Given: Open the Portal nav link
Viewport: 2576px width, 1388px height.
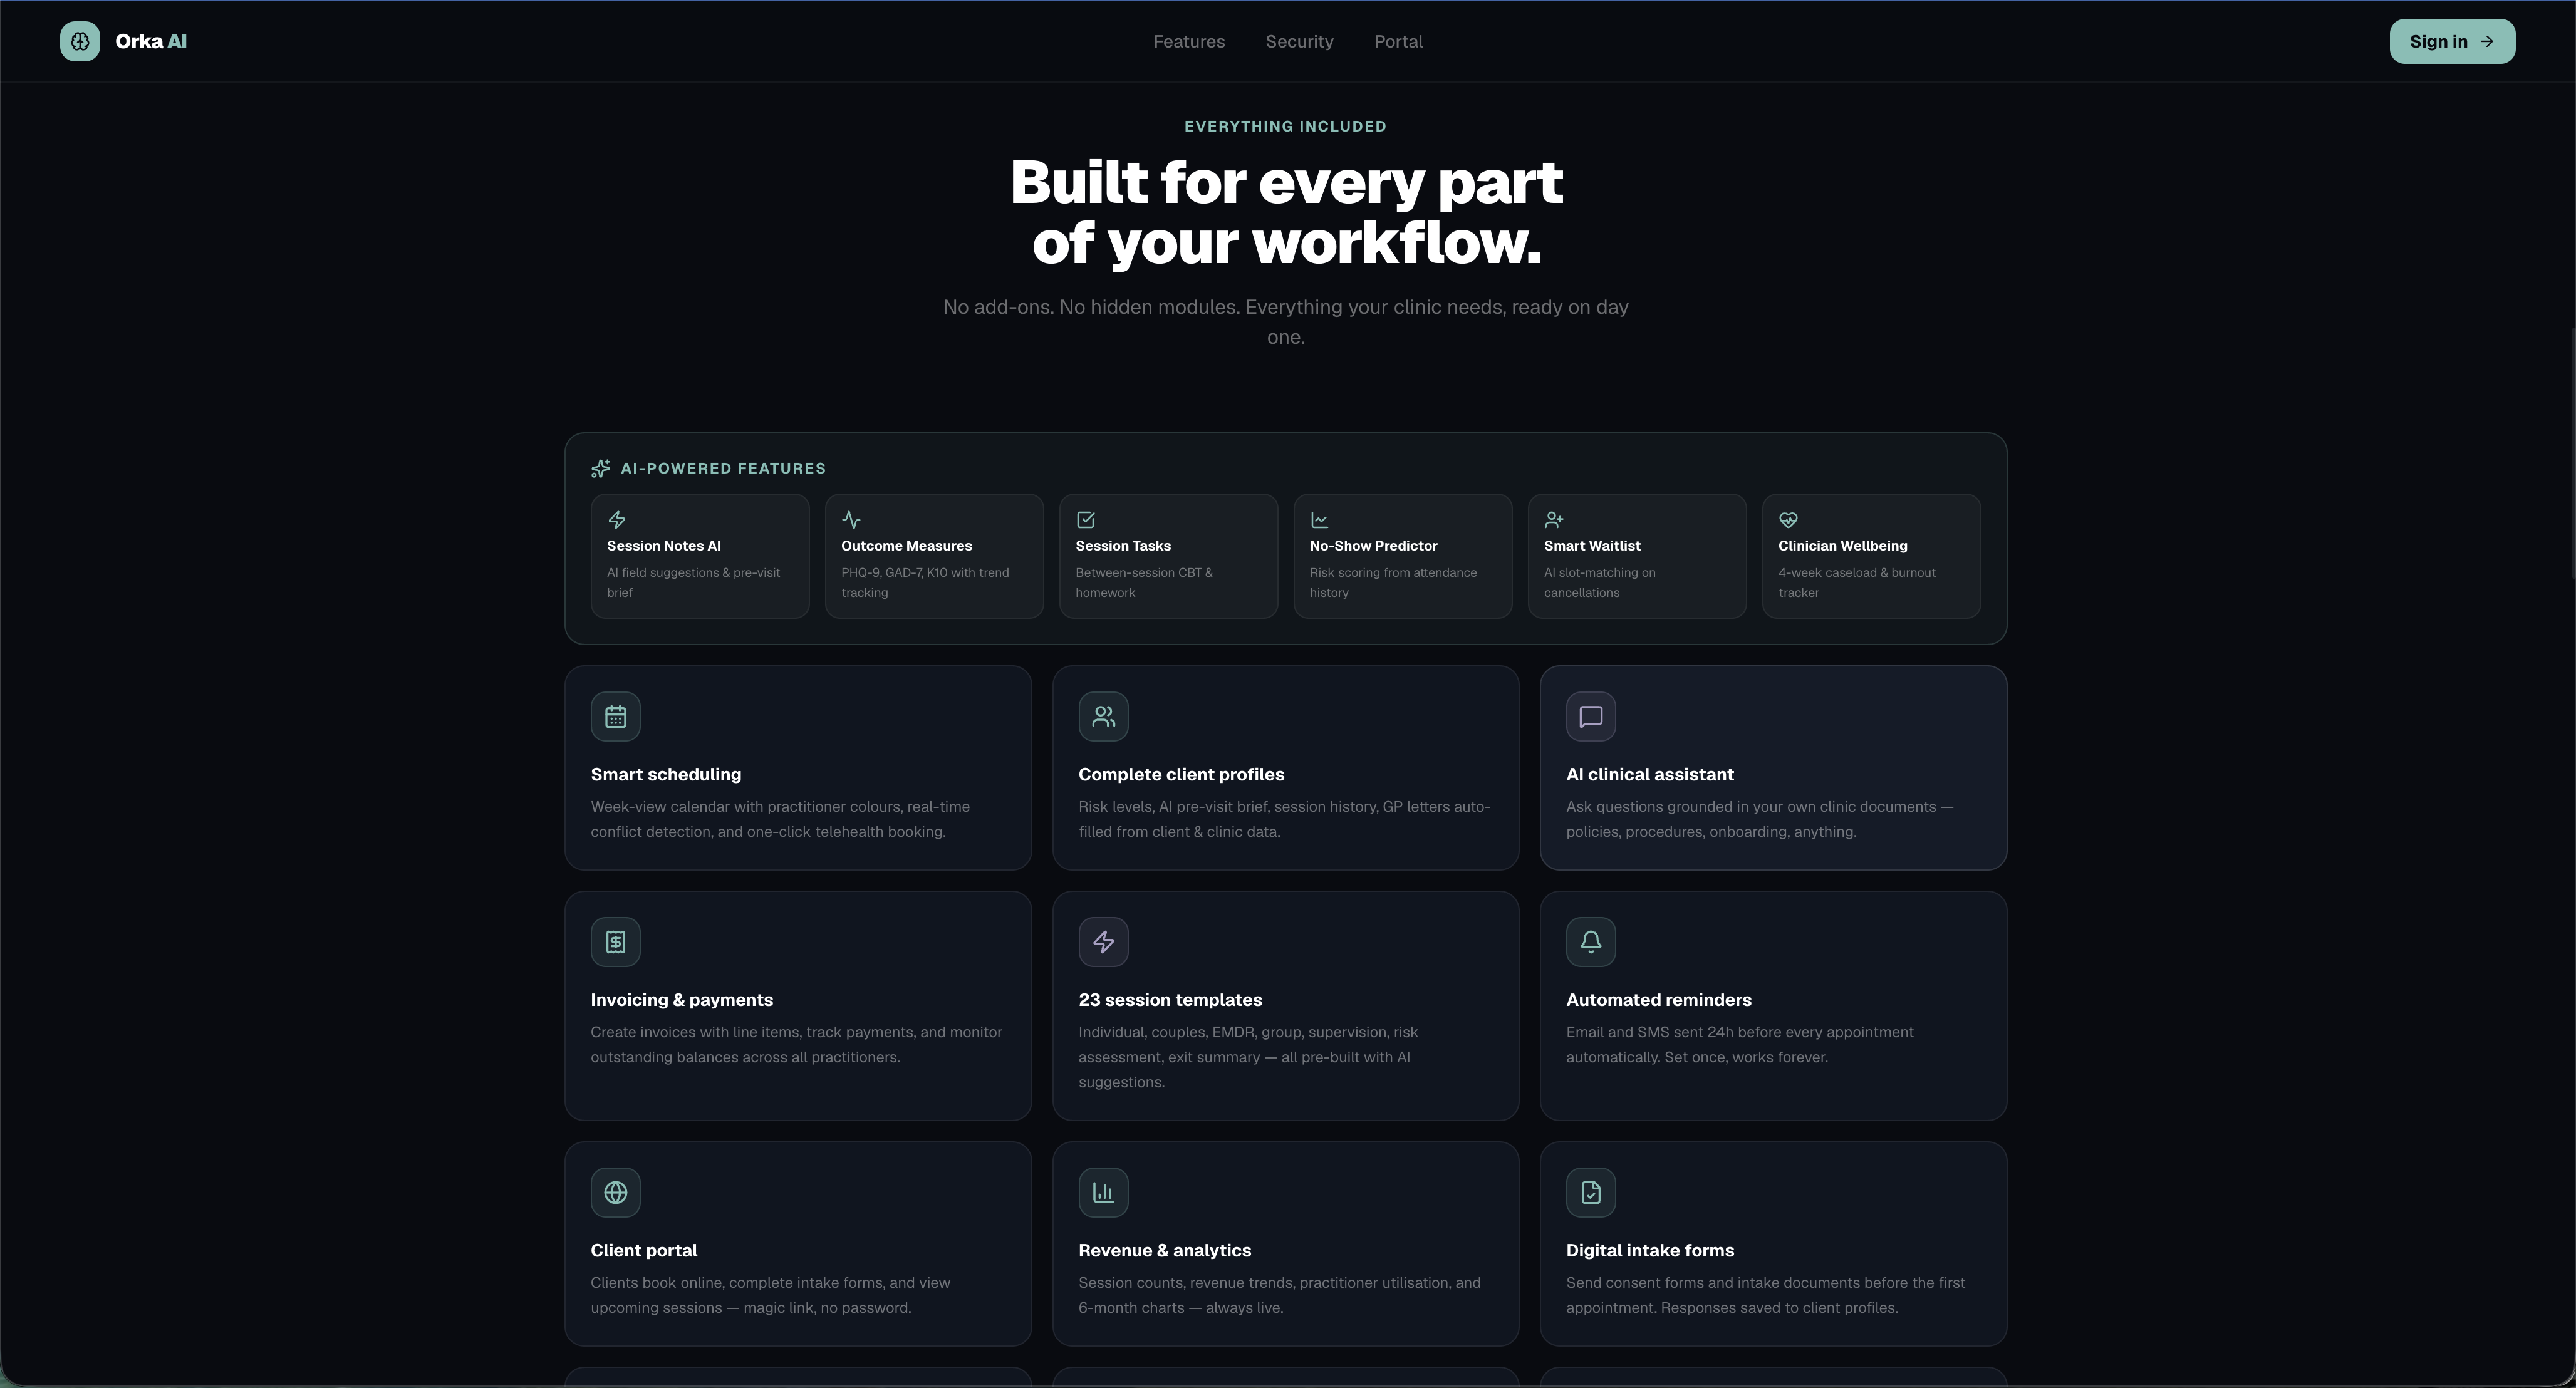Looking at the screenshot, I should [x=1398, y=41].
